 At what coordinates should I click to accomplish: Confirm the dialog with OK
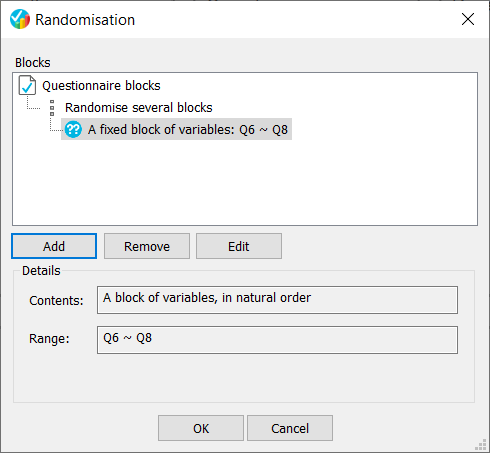(201, 428)
